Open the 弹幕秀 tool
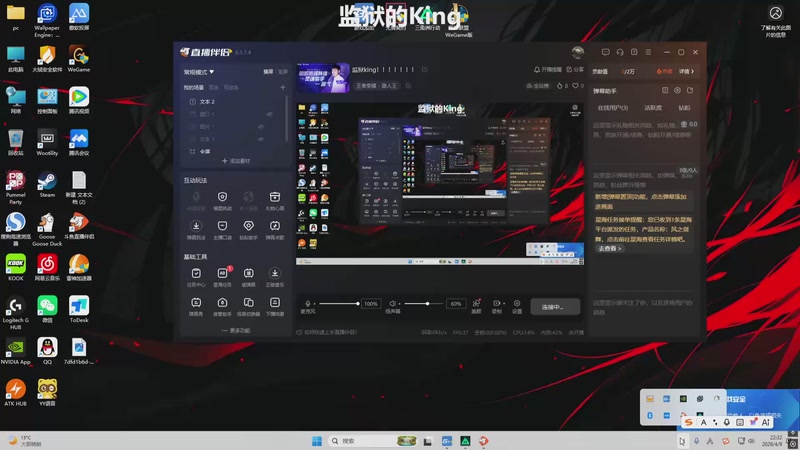Screen dimensions: 800x450 (x=196, y=306)
